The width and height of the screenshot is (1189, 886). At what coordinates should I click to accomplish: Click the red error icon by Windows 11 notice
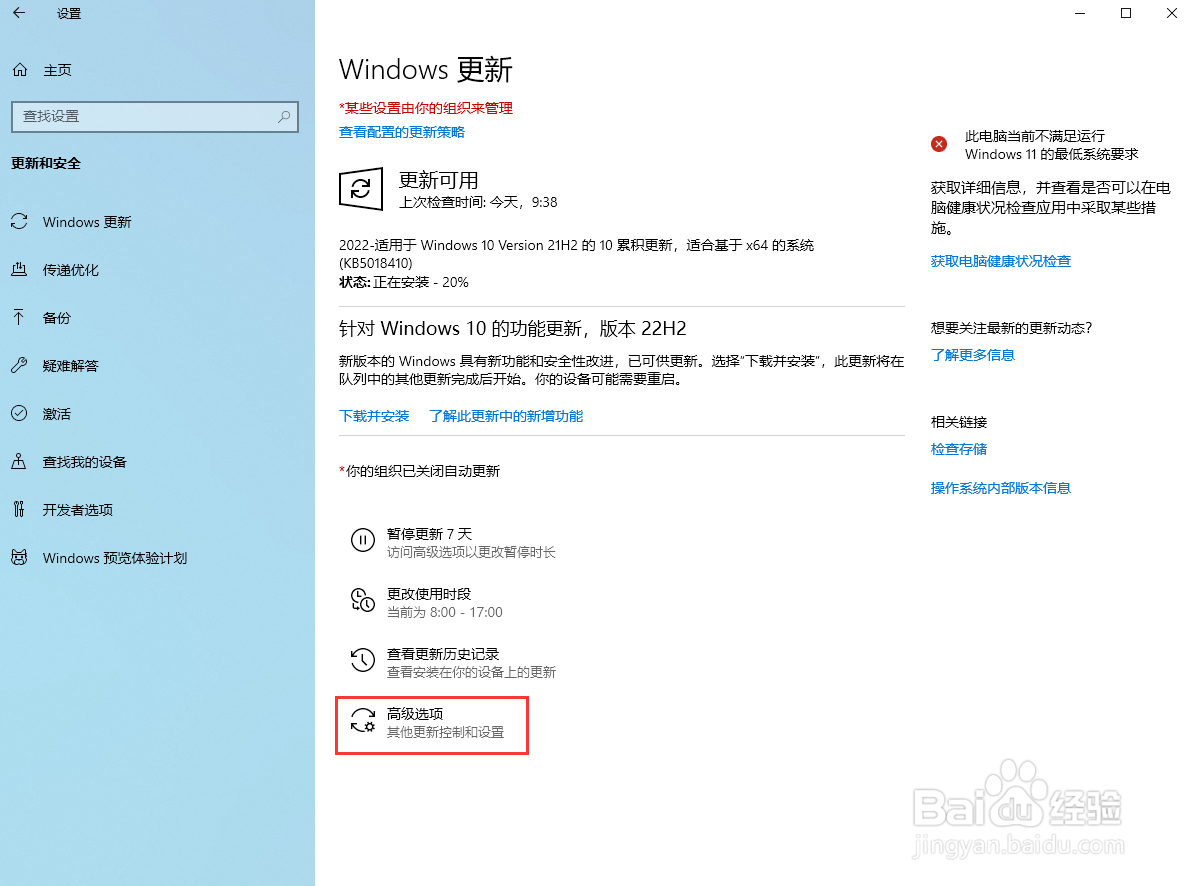point(939,144)
